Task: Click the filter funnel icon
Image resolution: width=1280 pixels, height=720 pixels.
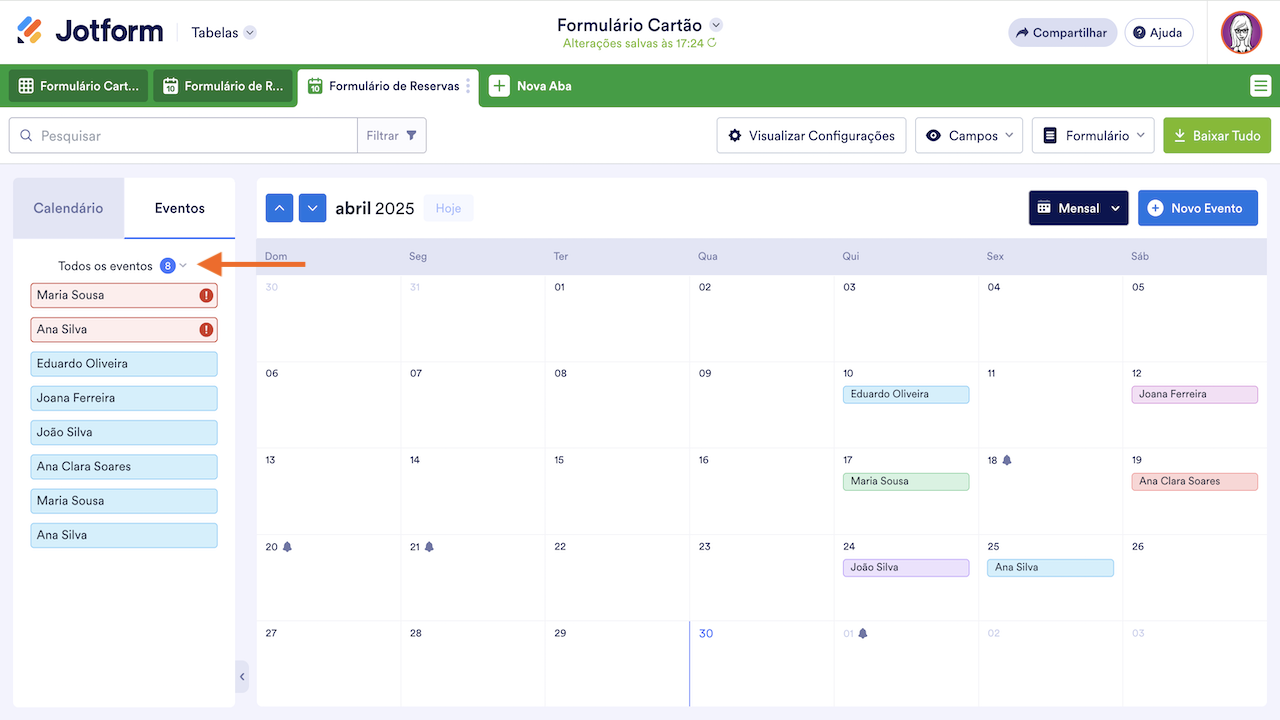Action: [412, 136]
